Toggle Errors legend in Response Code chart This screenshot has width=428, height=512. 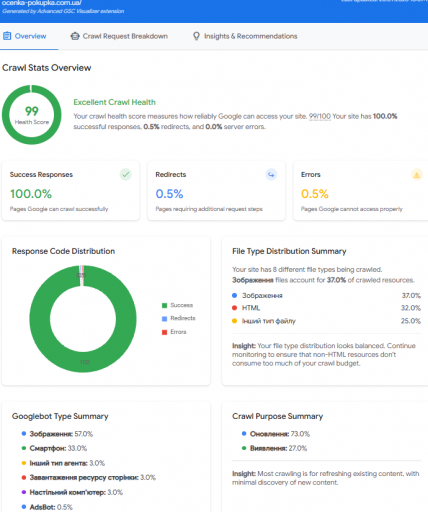174,332
